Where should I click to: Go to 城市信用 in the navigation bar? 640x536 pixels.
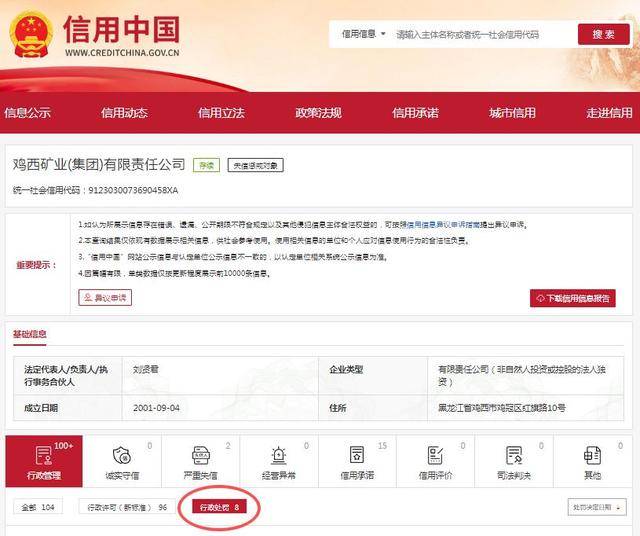tap(512, 113)
